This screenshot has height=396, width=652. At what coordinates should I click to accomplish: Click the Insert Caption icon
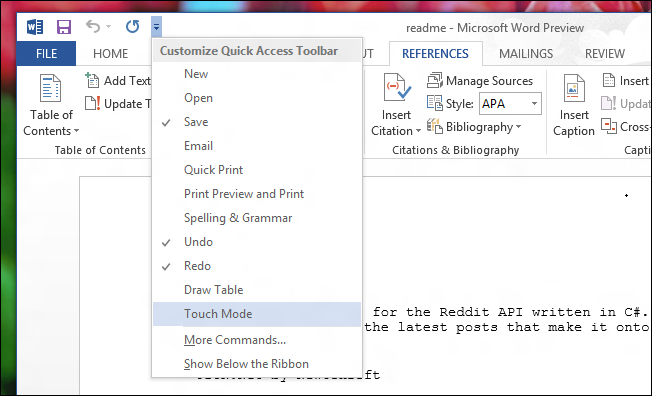(x=574, y=88)
